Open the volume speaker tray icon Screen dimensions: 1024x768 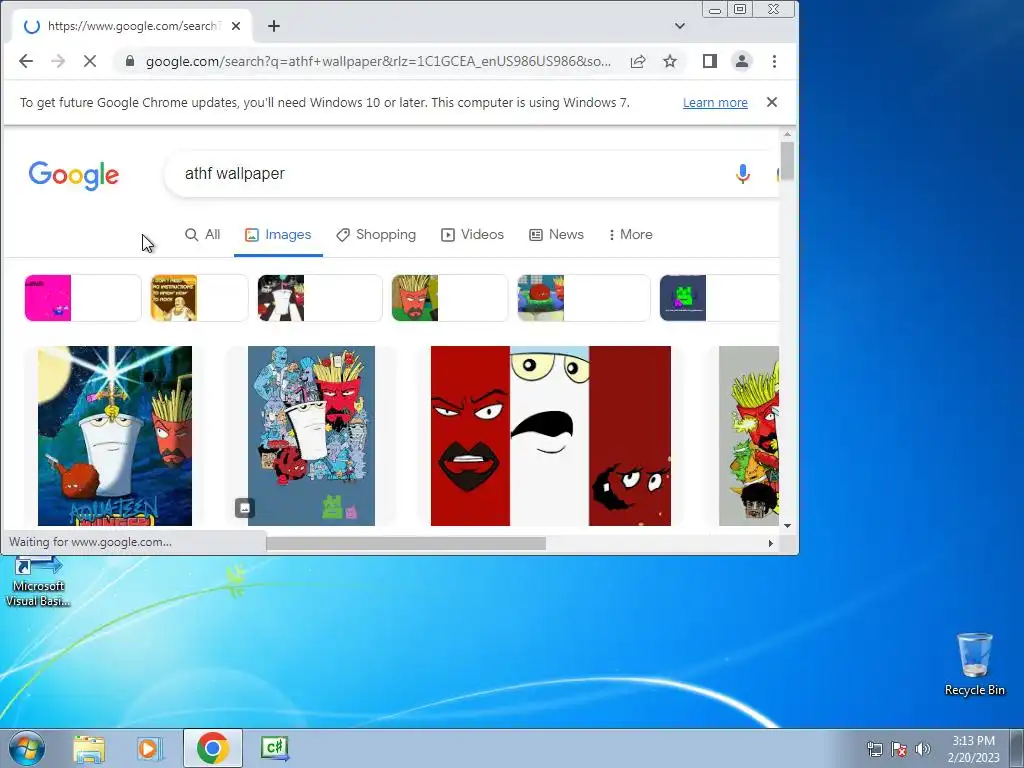923,749
